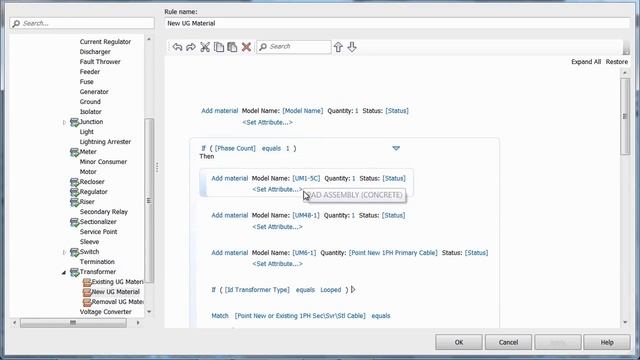Screen dimensions: 640x360
Task: Click [UM6-1] model name link
Action: (x=304, y=253)
